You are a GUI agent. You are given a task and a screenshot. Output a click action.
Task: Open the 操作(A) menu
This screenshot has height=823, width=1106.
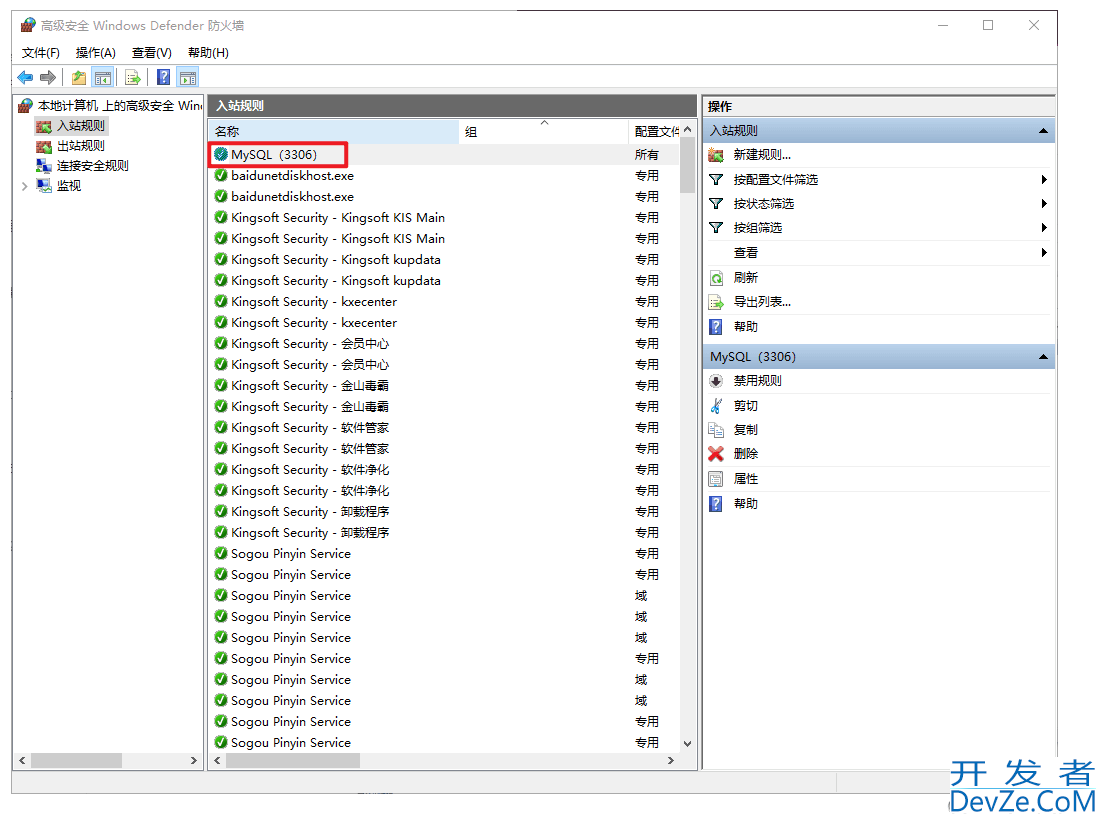click(95, 53)
